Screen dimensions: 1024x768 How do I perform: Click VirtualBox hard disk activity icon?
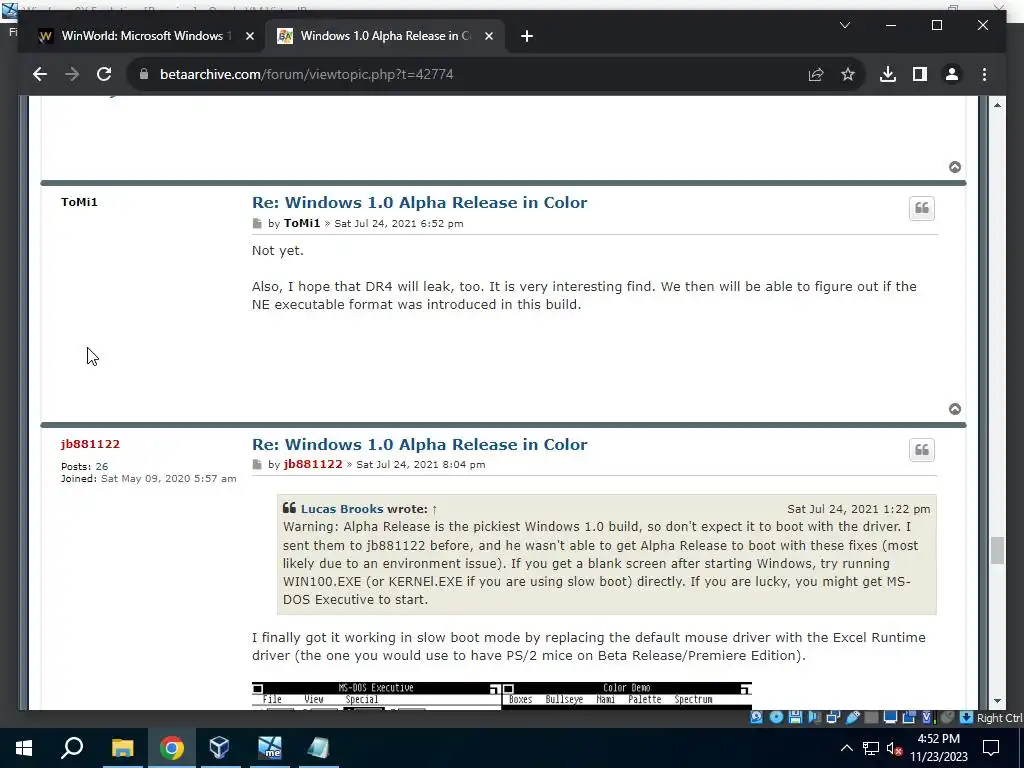click(x=756, y=717)
